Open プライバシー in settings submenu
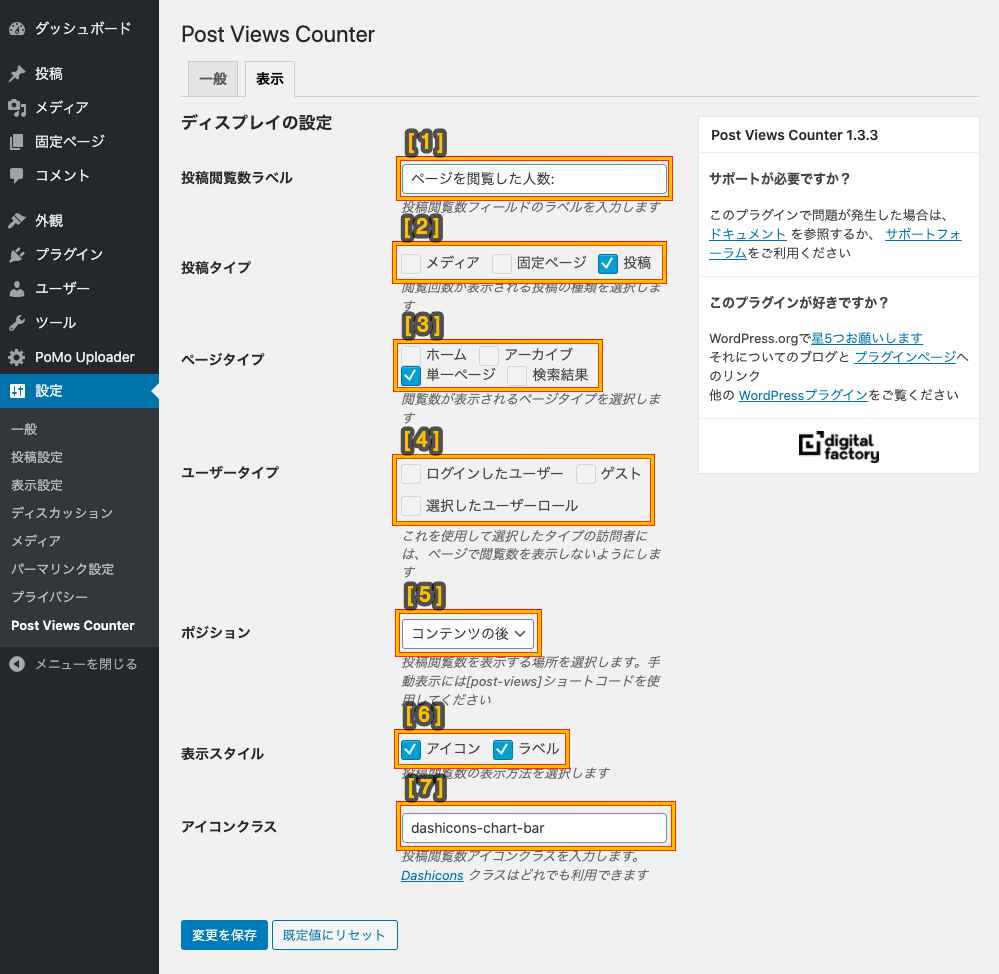Viewport: 999px width, 974px height. coord(49,597)
